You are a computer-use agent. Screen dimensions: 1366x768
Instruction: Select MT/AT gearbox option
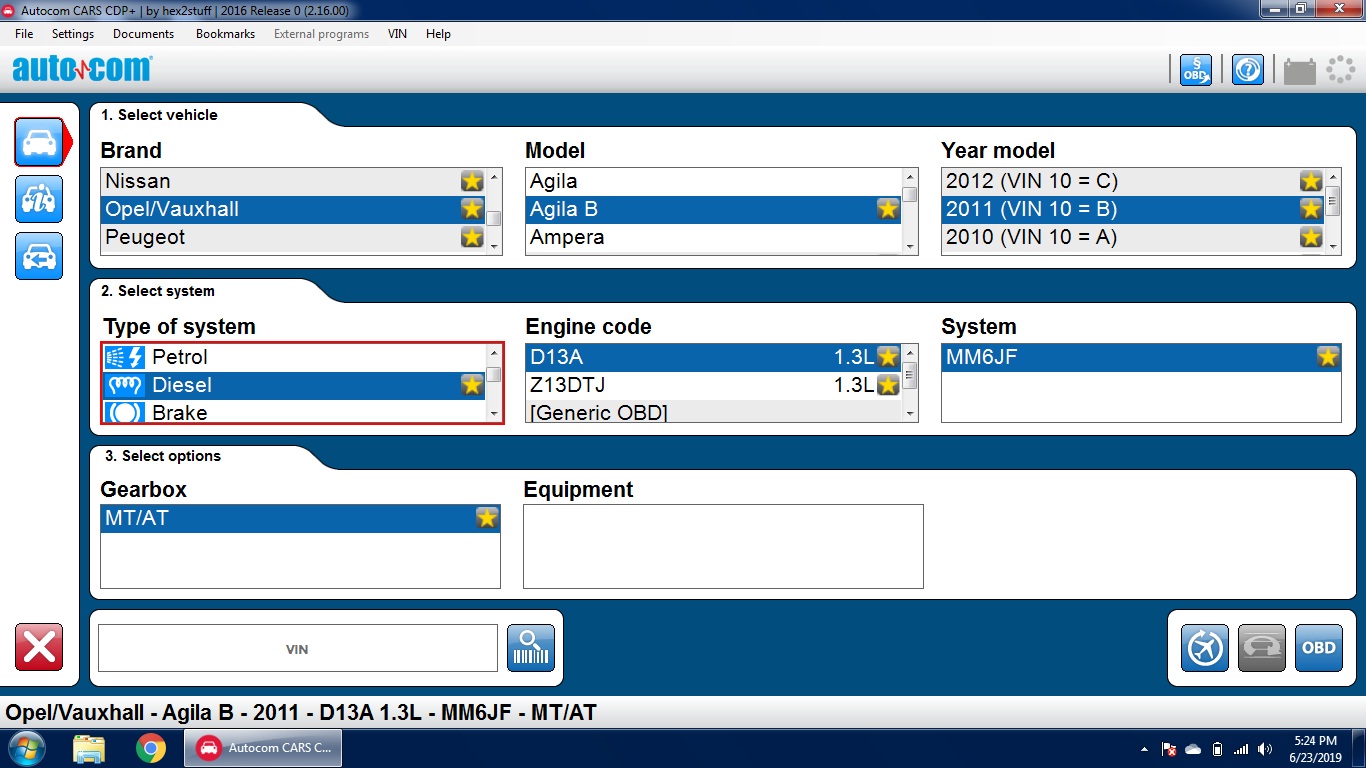coord(300,518)
